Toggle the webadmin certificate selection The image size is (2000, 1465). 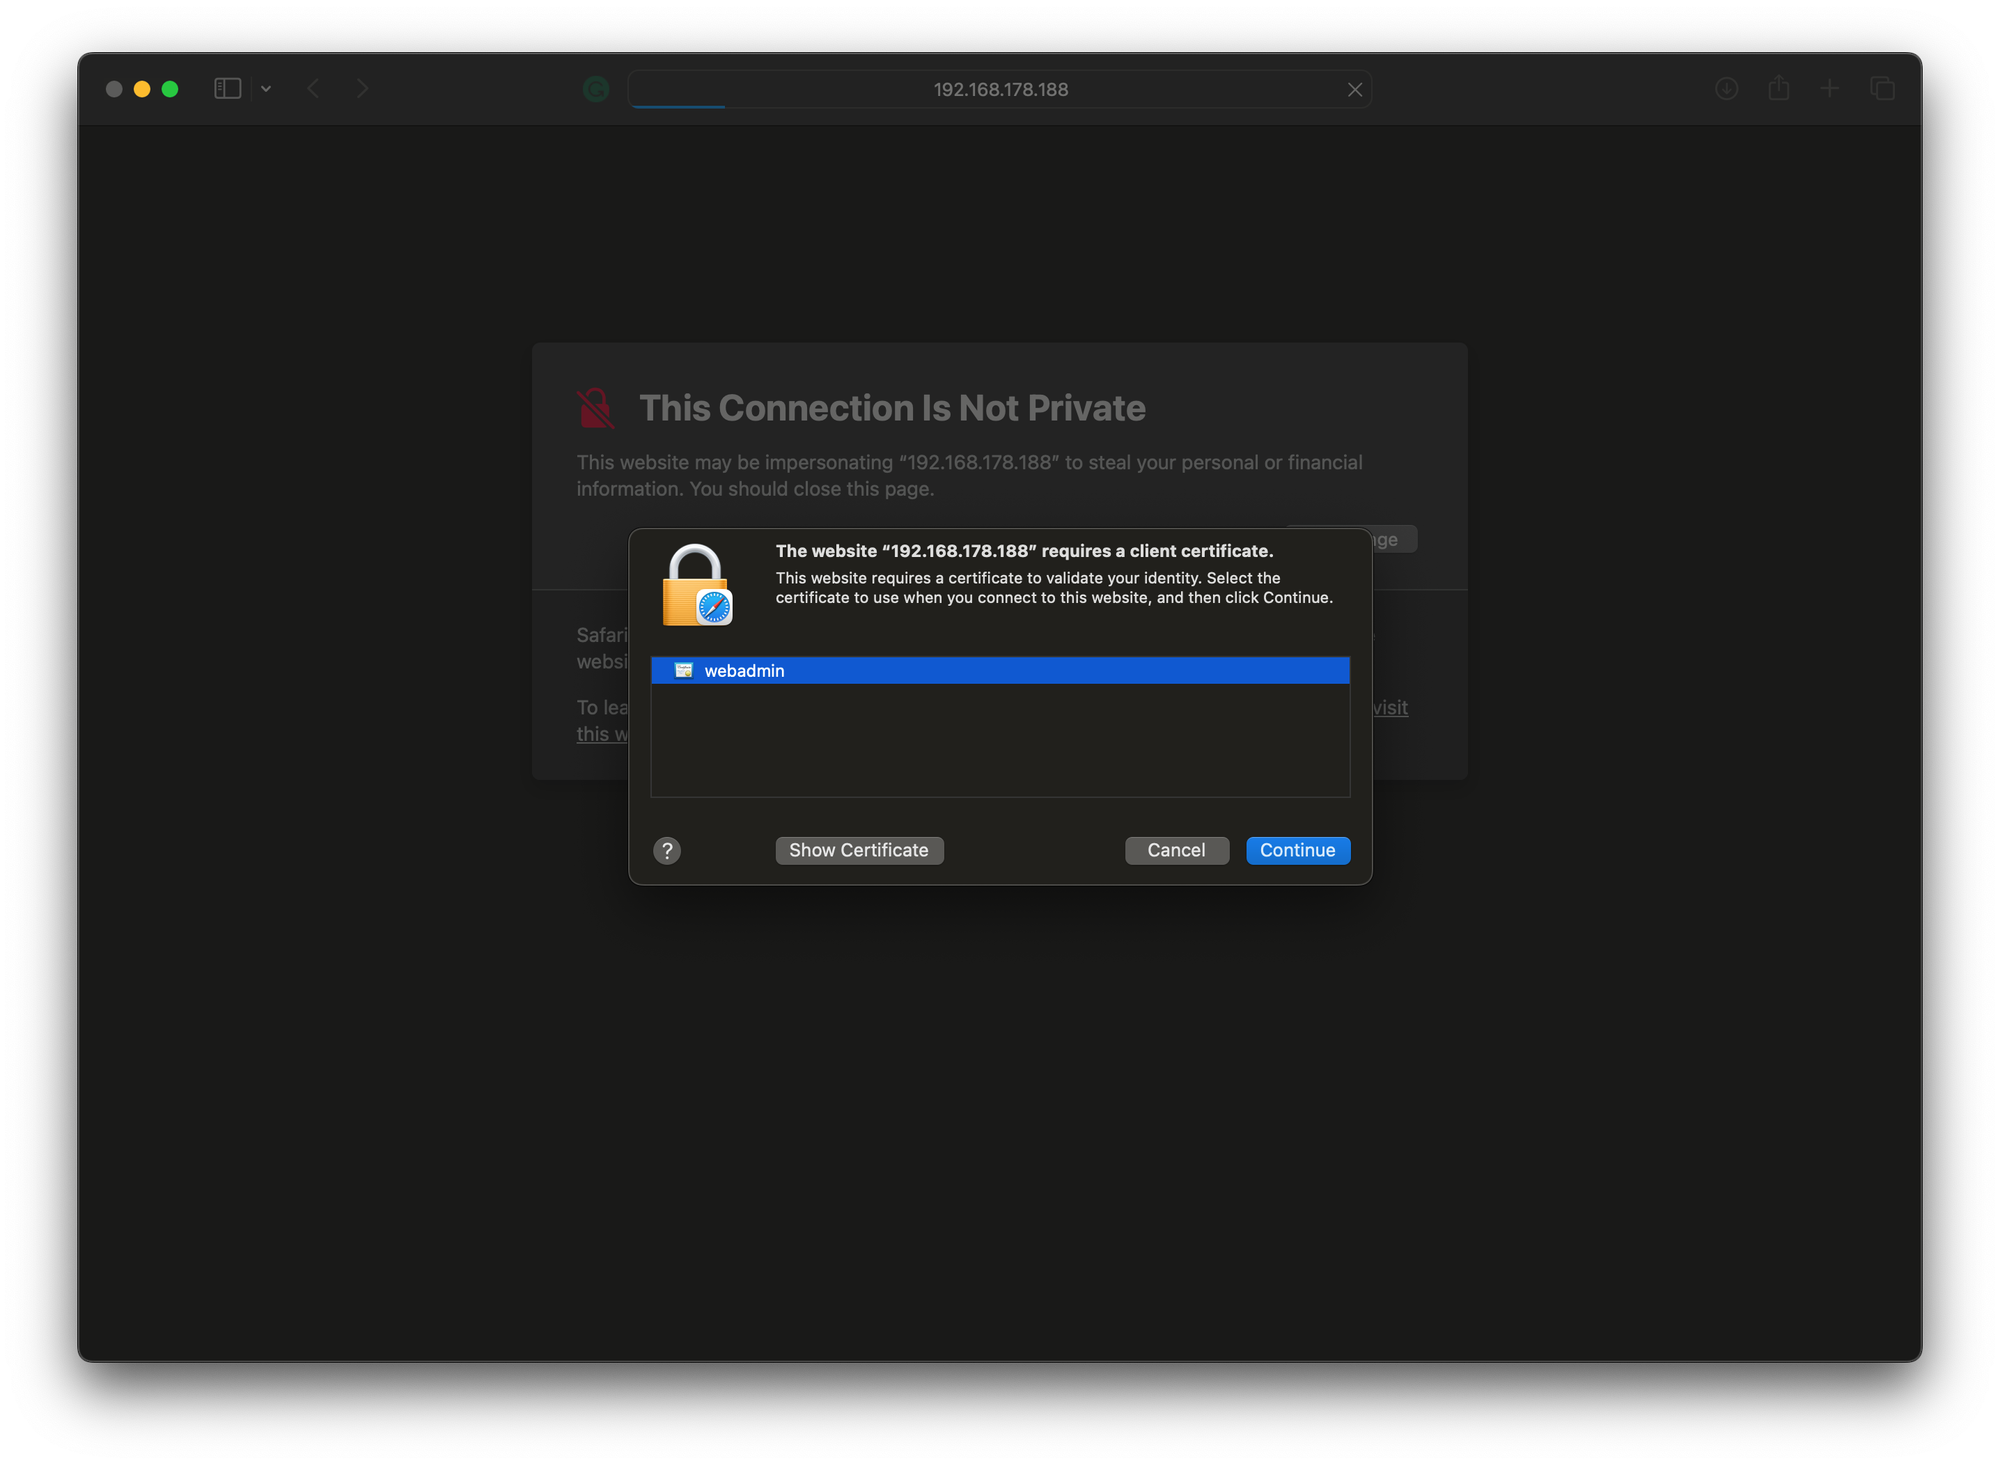(x=998, y=671)
